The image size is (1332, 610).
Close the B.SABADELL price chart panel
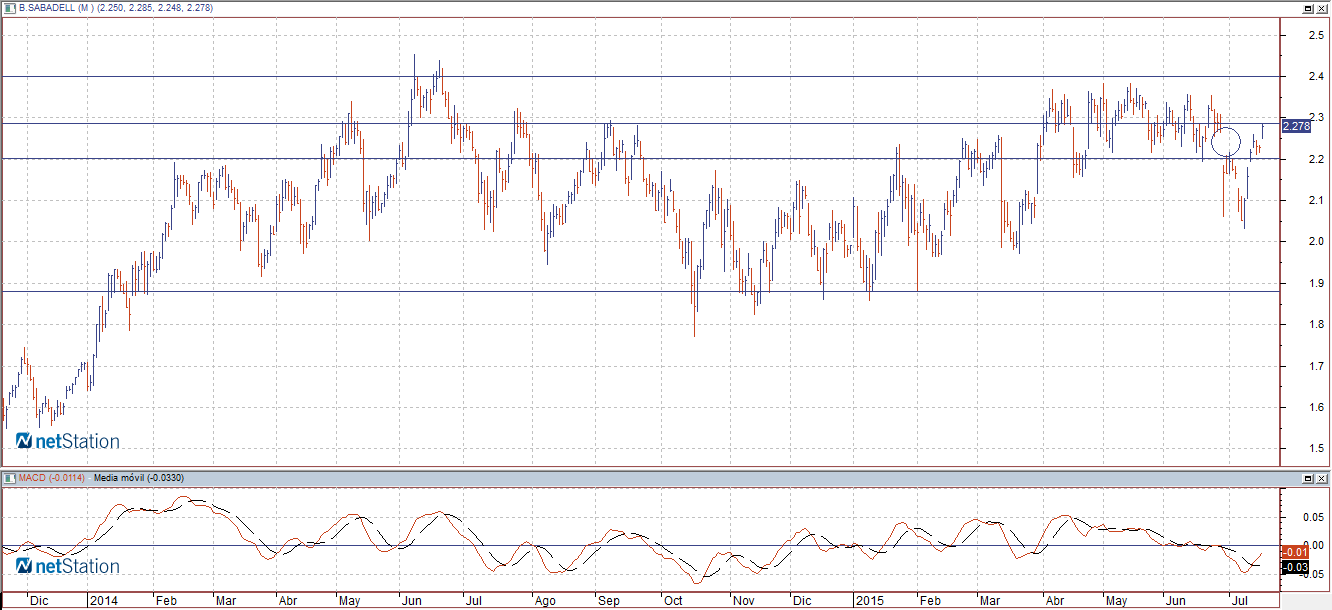(x=1322, y=8)
